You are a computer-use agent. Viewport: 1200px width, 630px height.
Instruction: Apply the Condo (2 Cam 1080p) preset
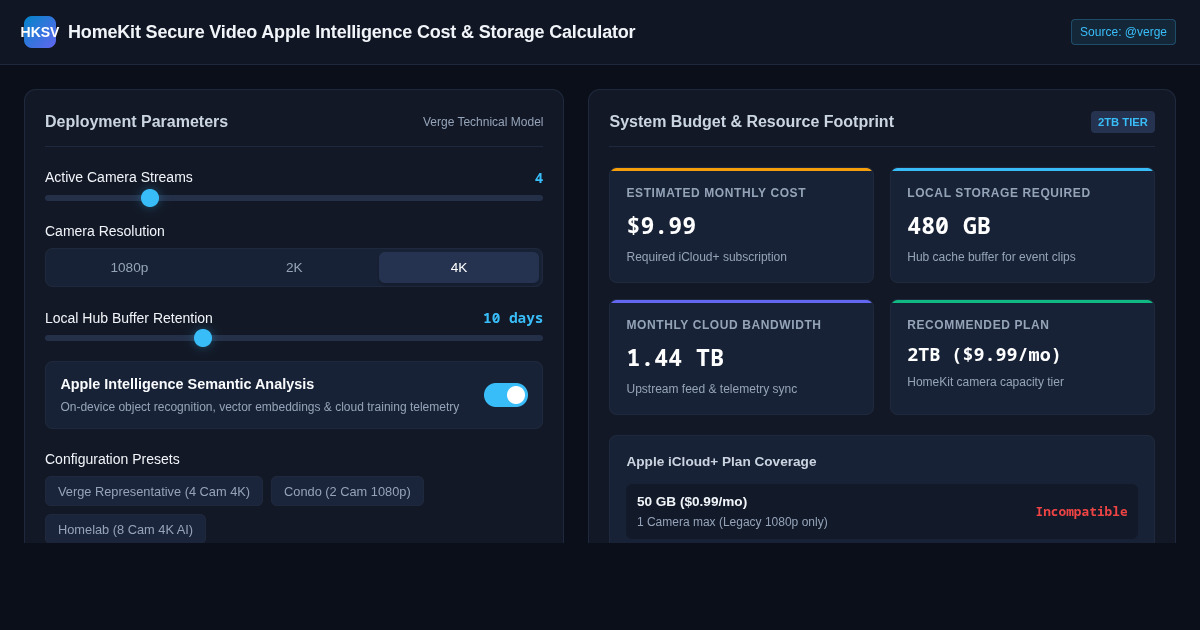point(347,491)
